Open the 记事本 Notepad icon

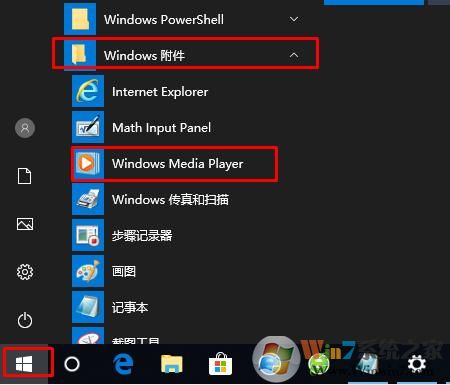(x=88, y=307)
